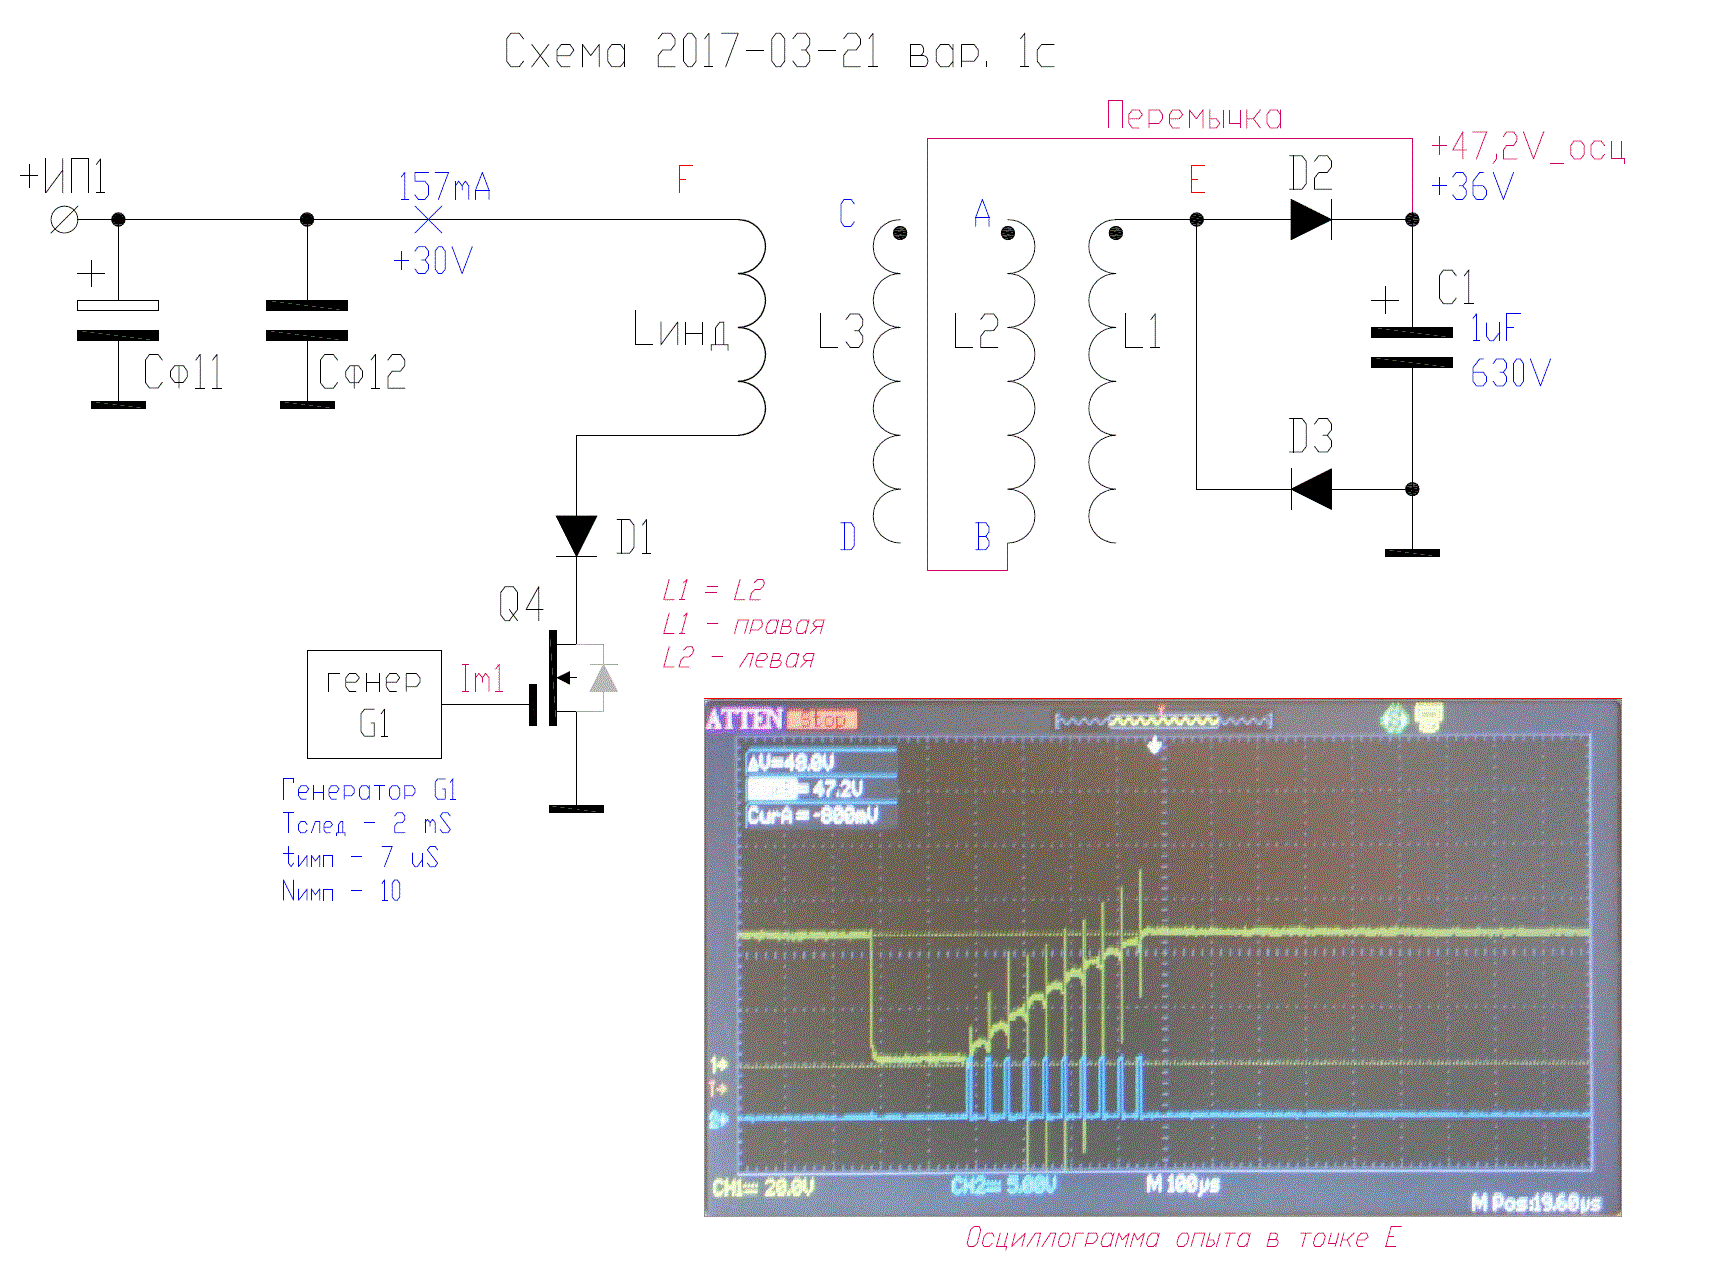Click the current measurement cross at 157mA

[427, 219]
